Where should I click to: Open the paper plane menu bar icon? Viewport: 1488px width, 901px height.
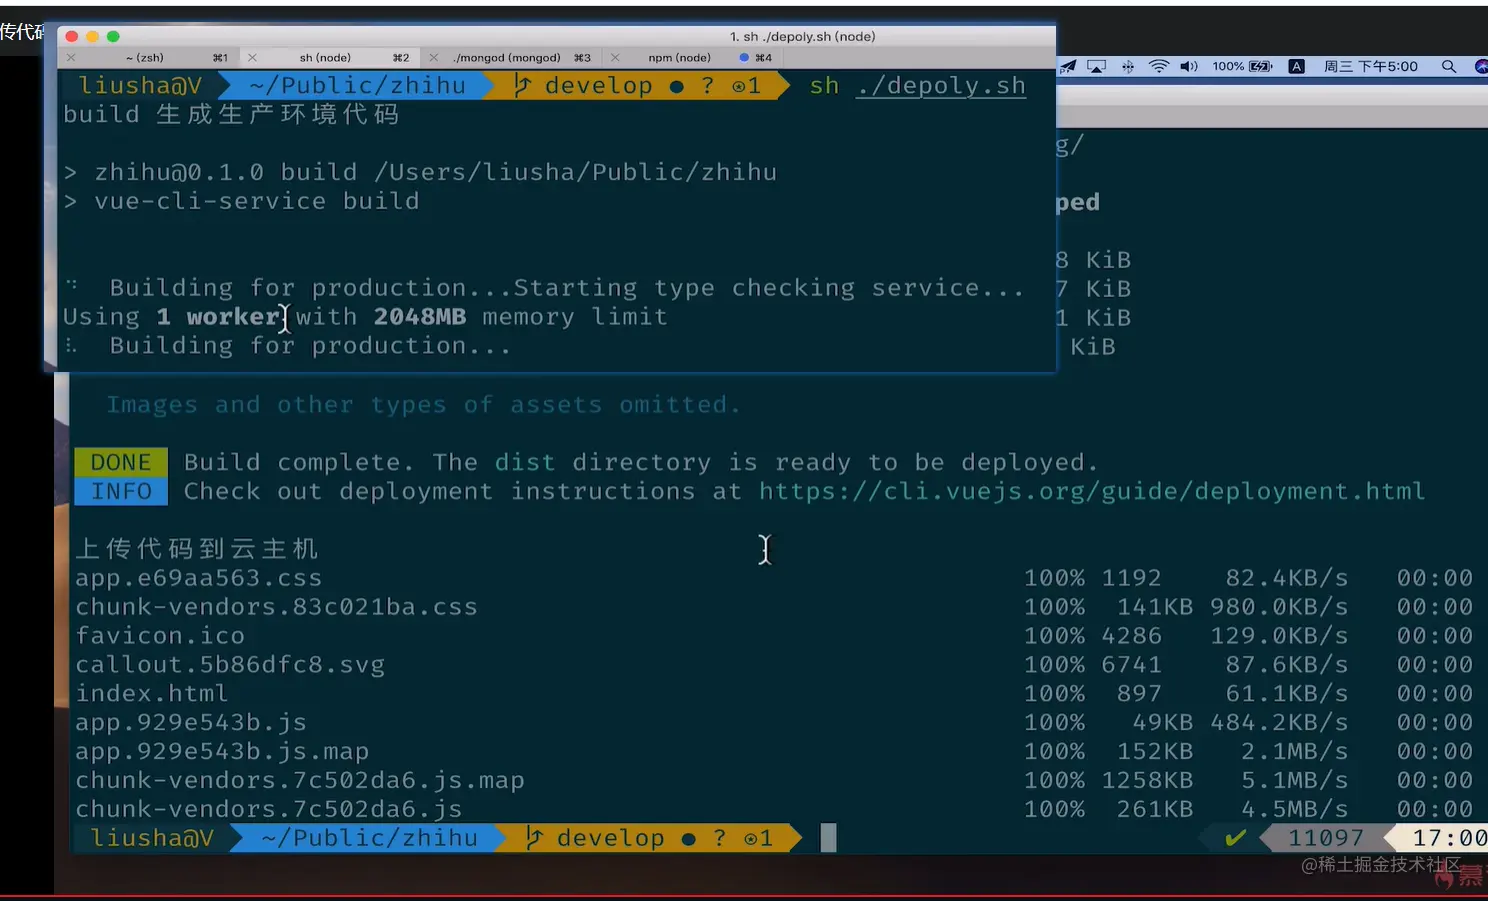(1068, 66)
